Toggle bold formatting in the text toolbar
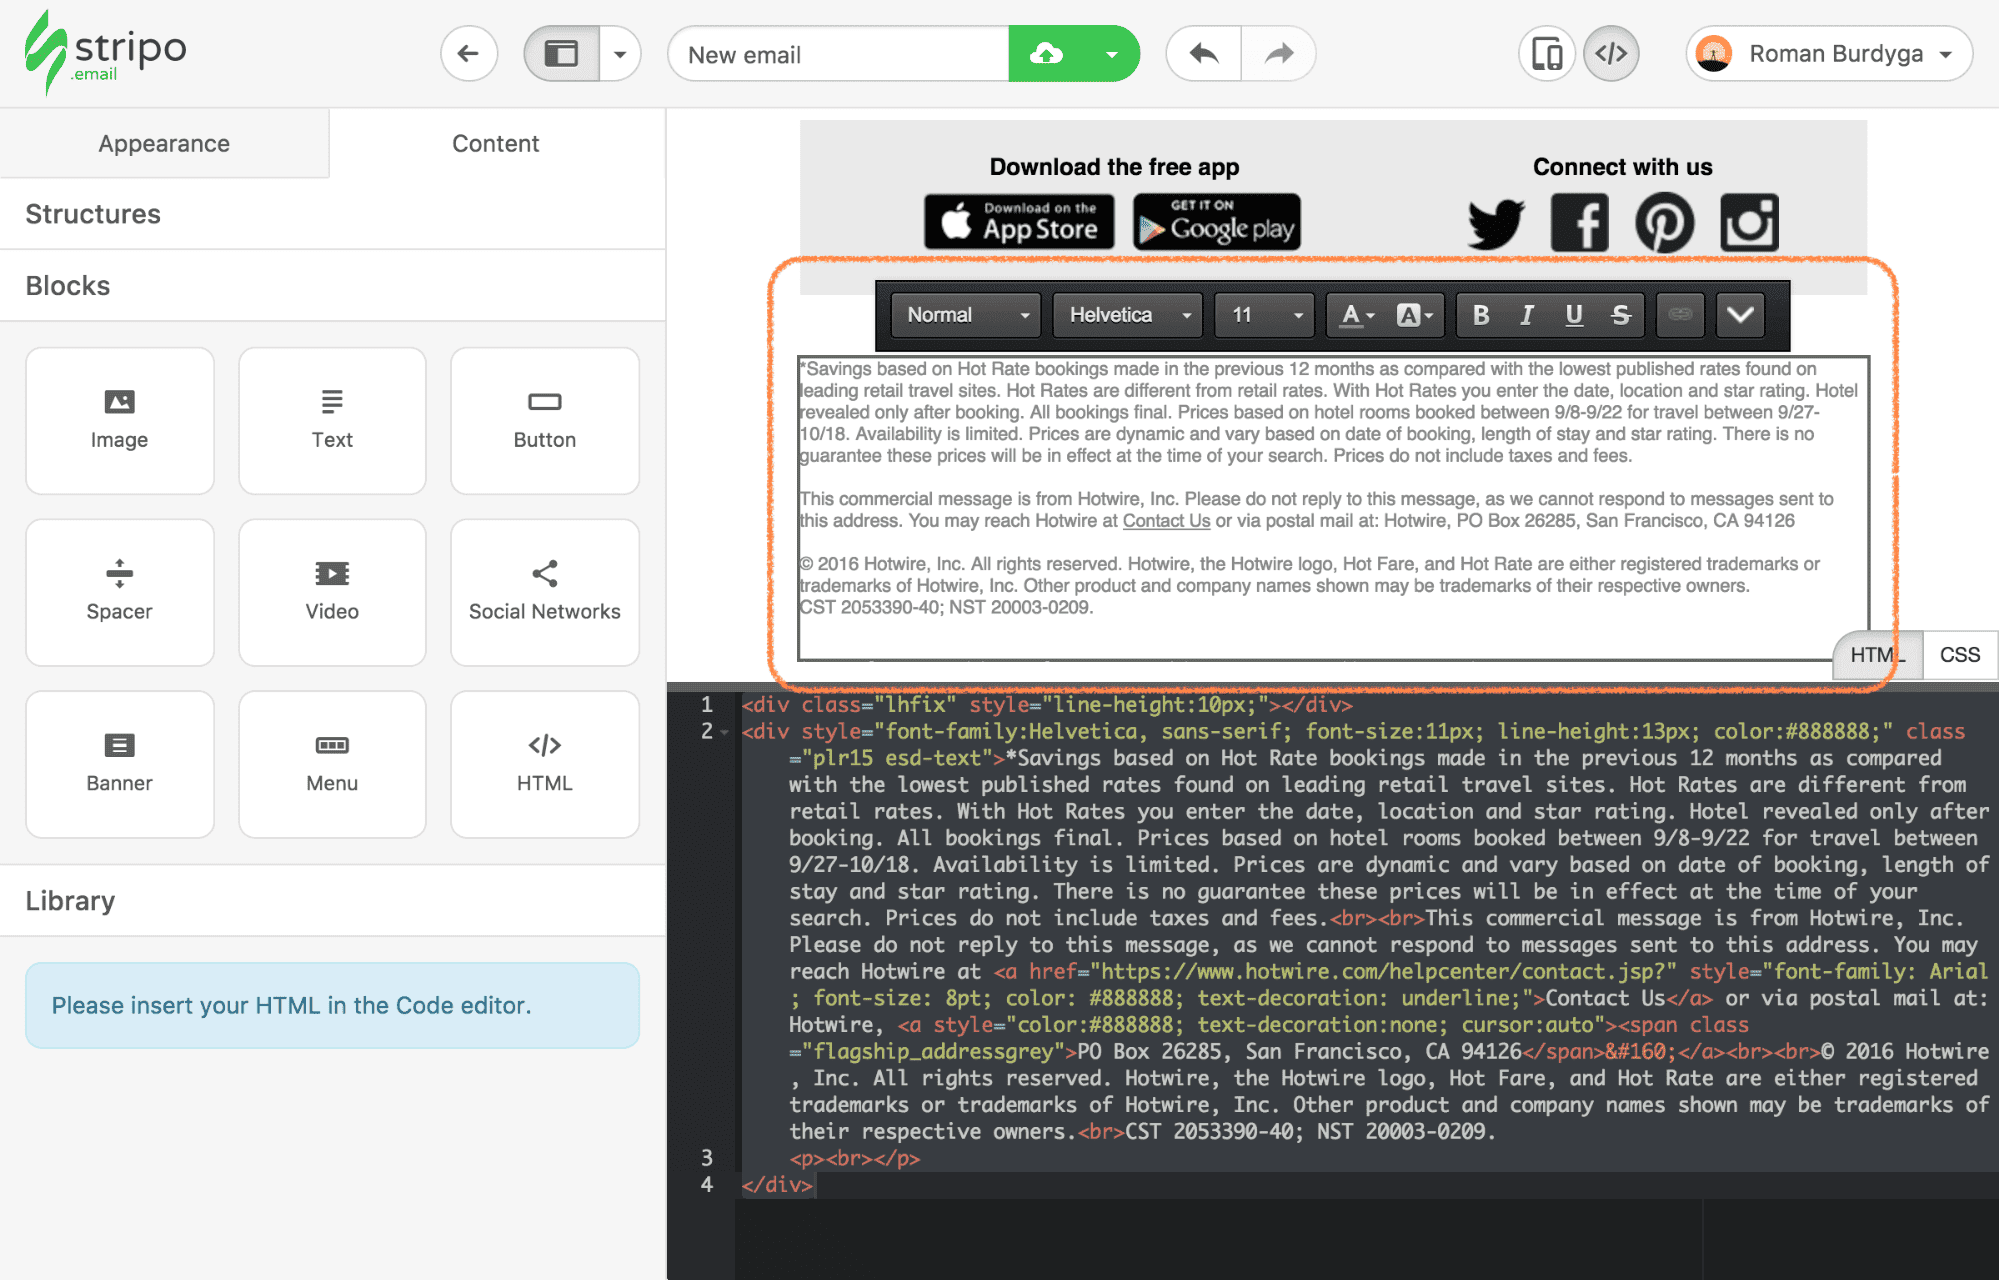1999x1281 pixels. tap(1480, 315)
